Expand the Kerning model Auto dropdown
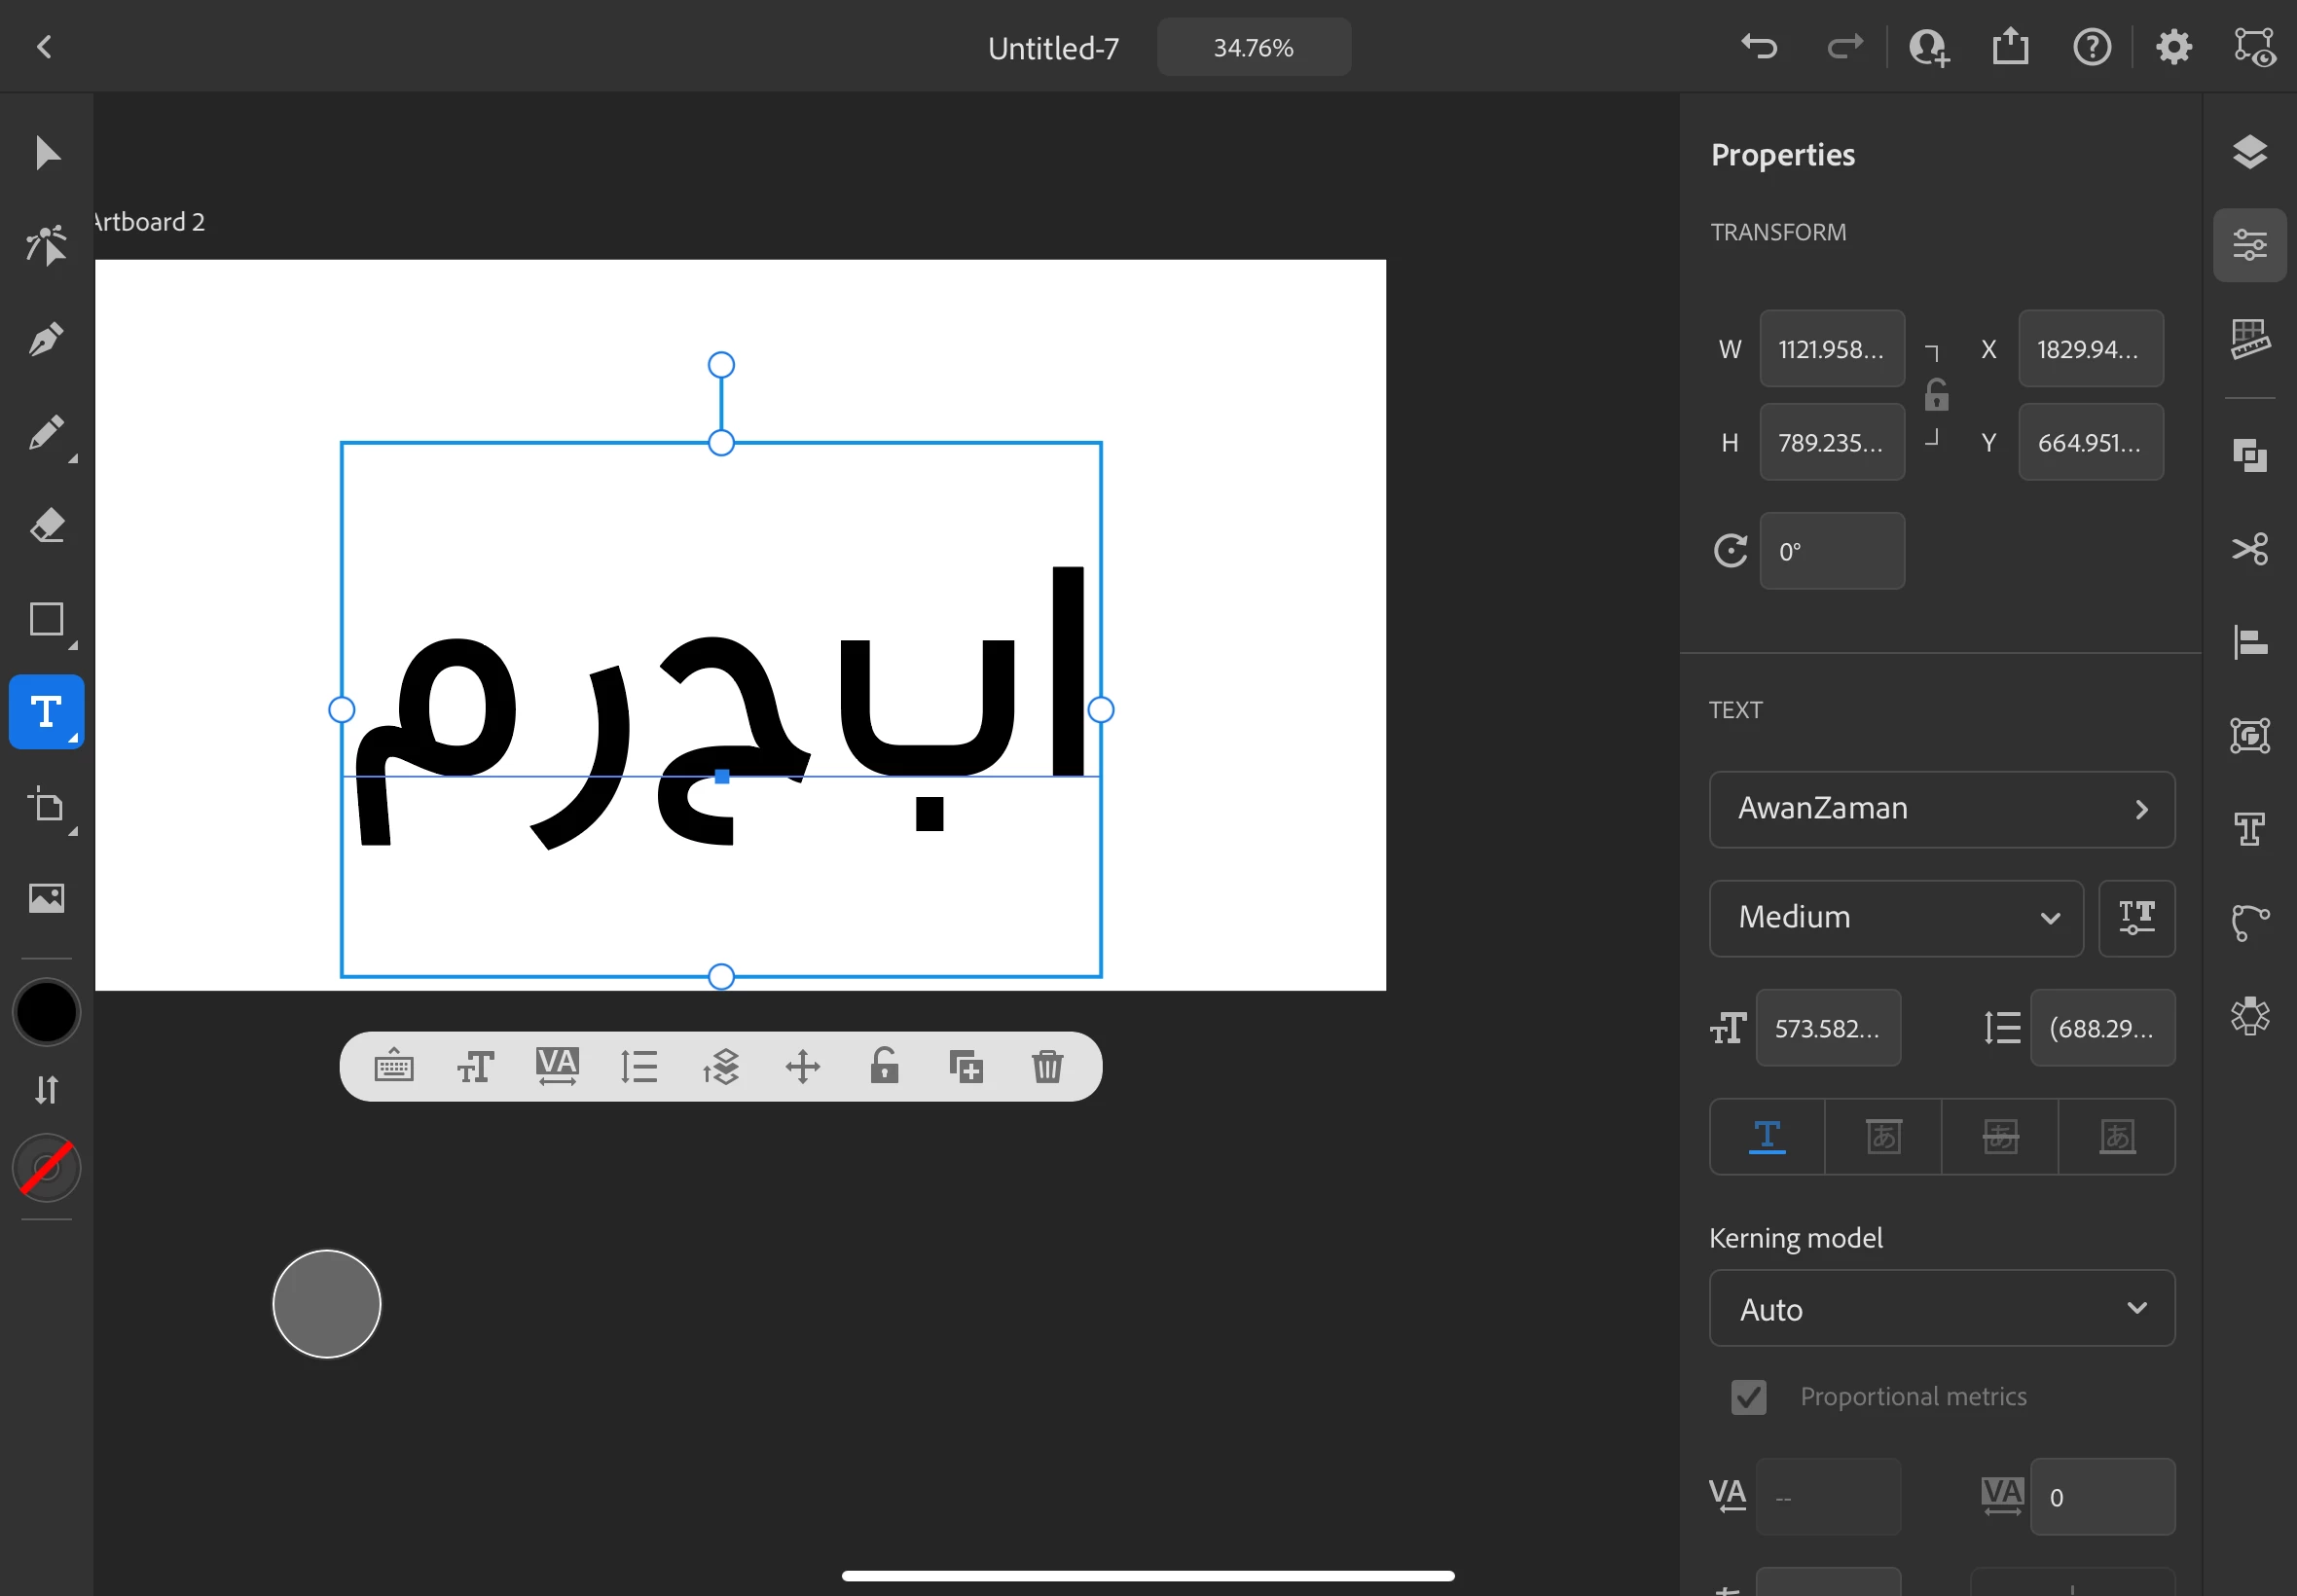The width and height of the screenshot is (2297, 1596). (1941, 1309)
